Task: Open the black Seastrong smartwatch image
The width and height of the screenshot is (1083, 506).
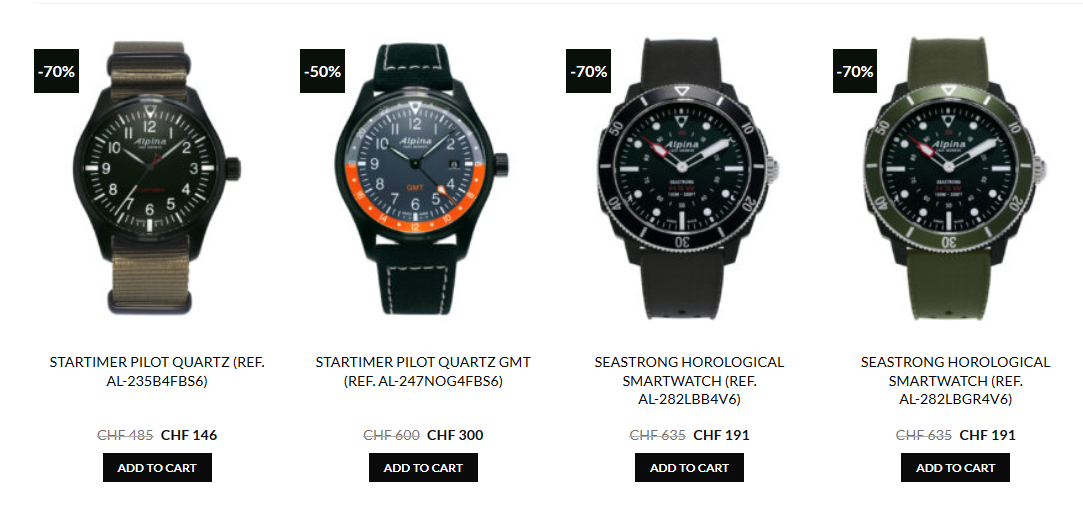Action: coord(689,178)
